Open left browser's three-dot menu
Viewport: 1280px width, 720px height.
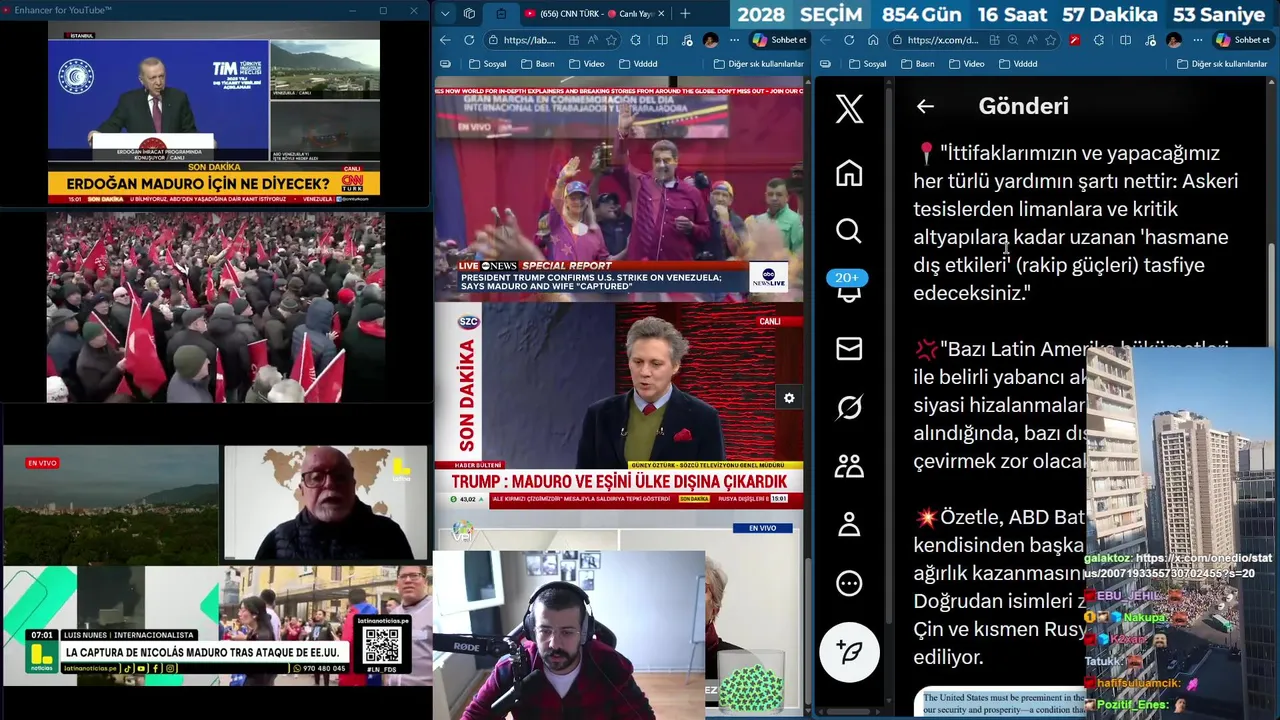(x=735, y=40)
